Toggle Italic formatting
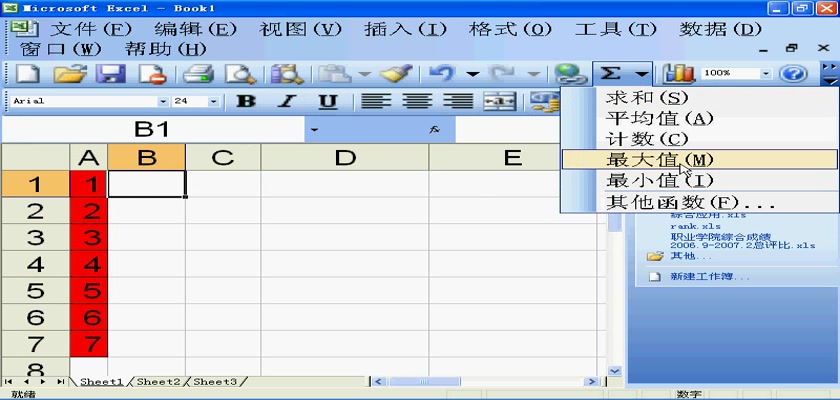 [x=287, y=101]
